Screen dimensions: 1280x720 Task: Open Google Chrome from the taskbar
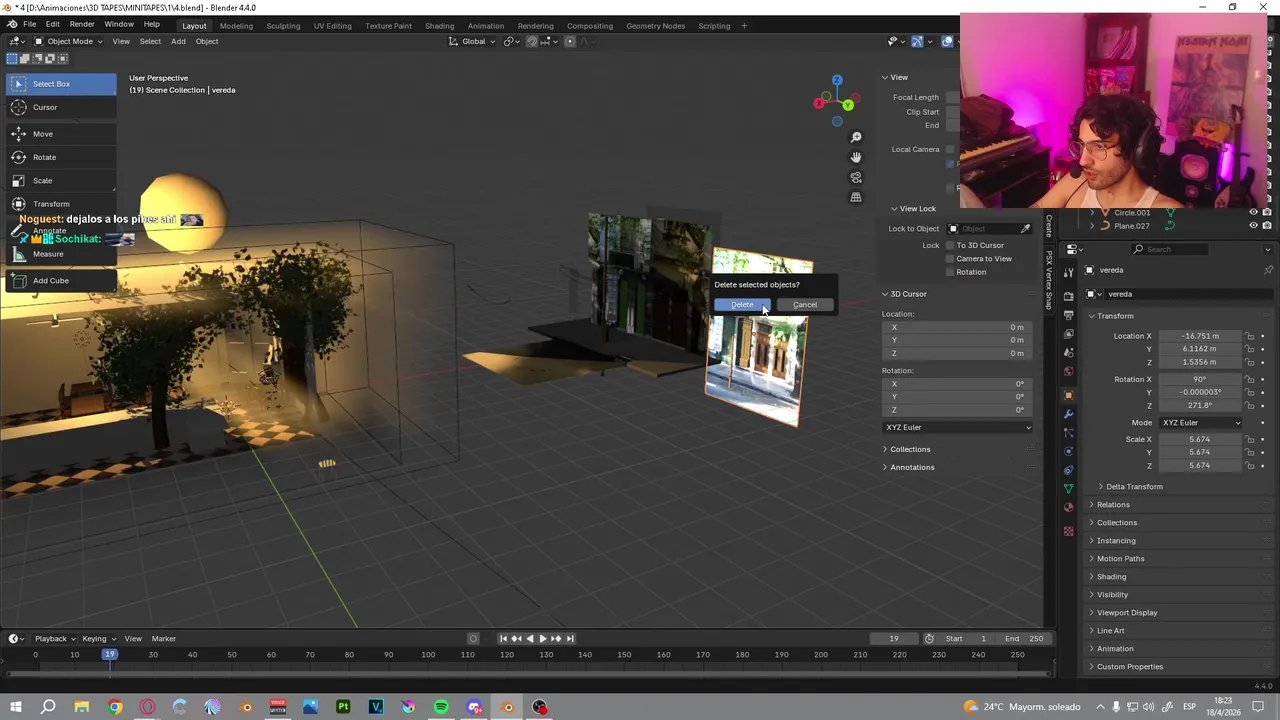click(x=115, y=707)
